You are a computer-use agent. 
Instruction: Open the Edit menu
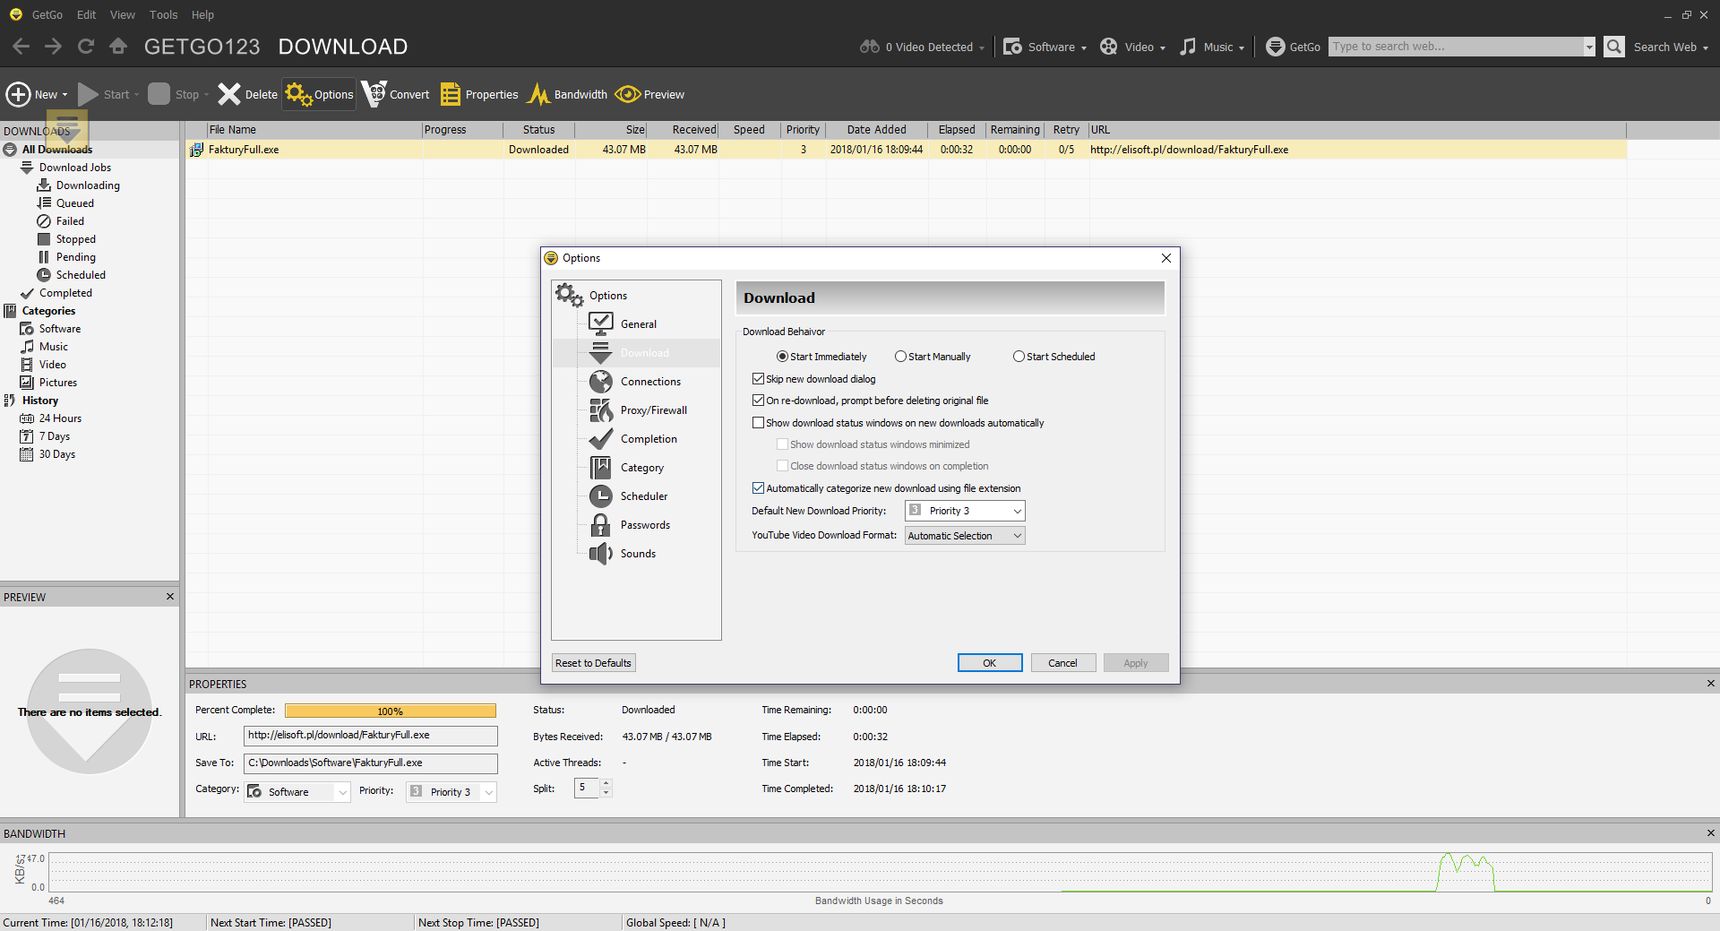pyautogui.click(x=87, y=15)
